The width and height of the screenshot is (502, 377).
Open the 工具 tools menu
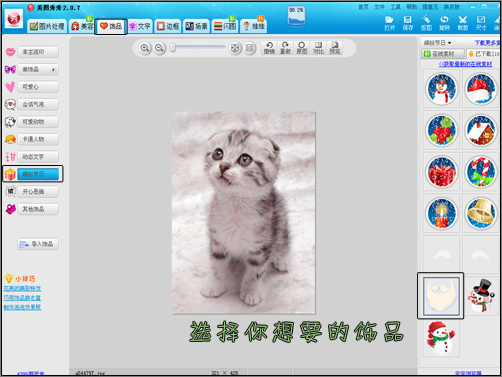[395, 7]
